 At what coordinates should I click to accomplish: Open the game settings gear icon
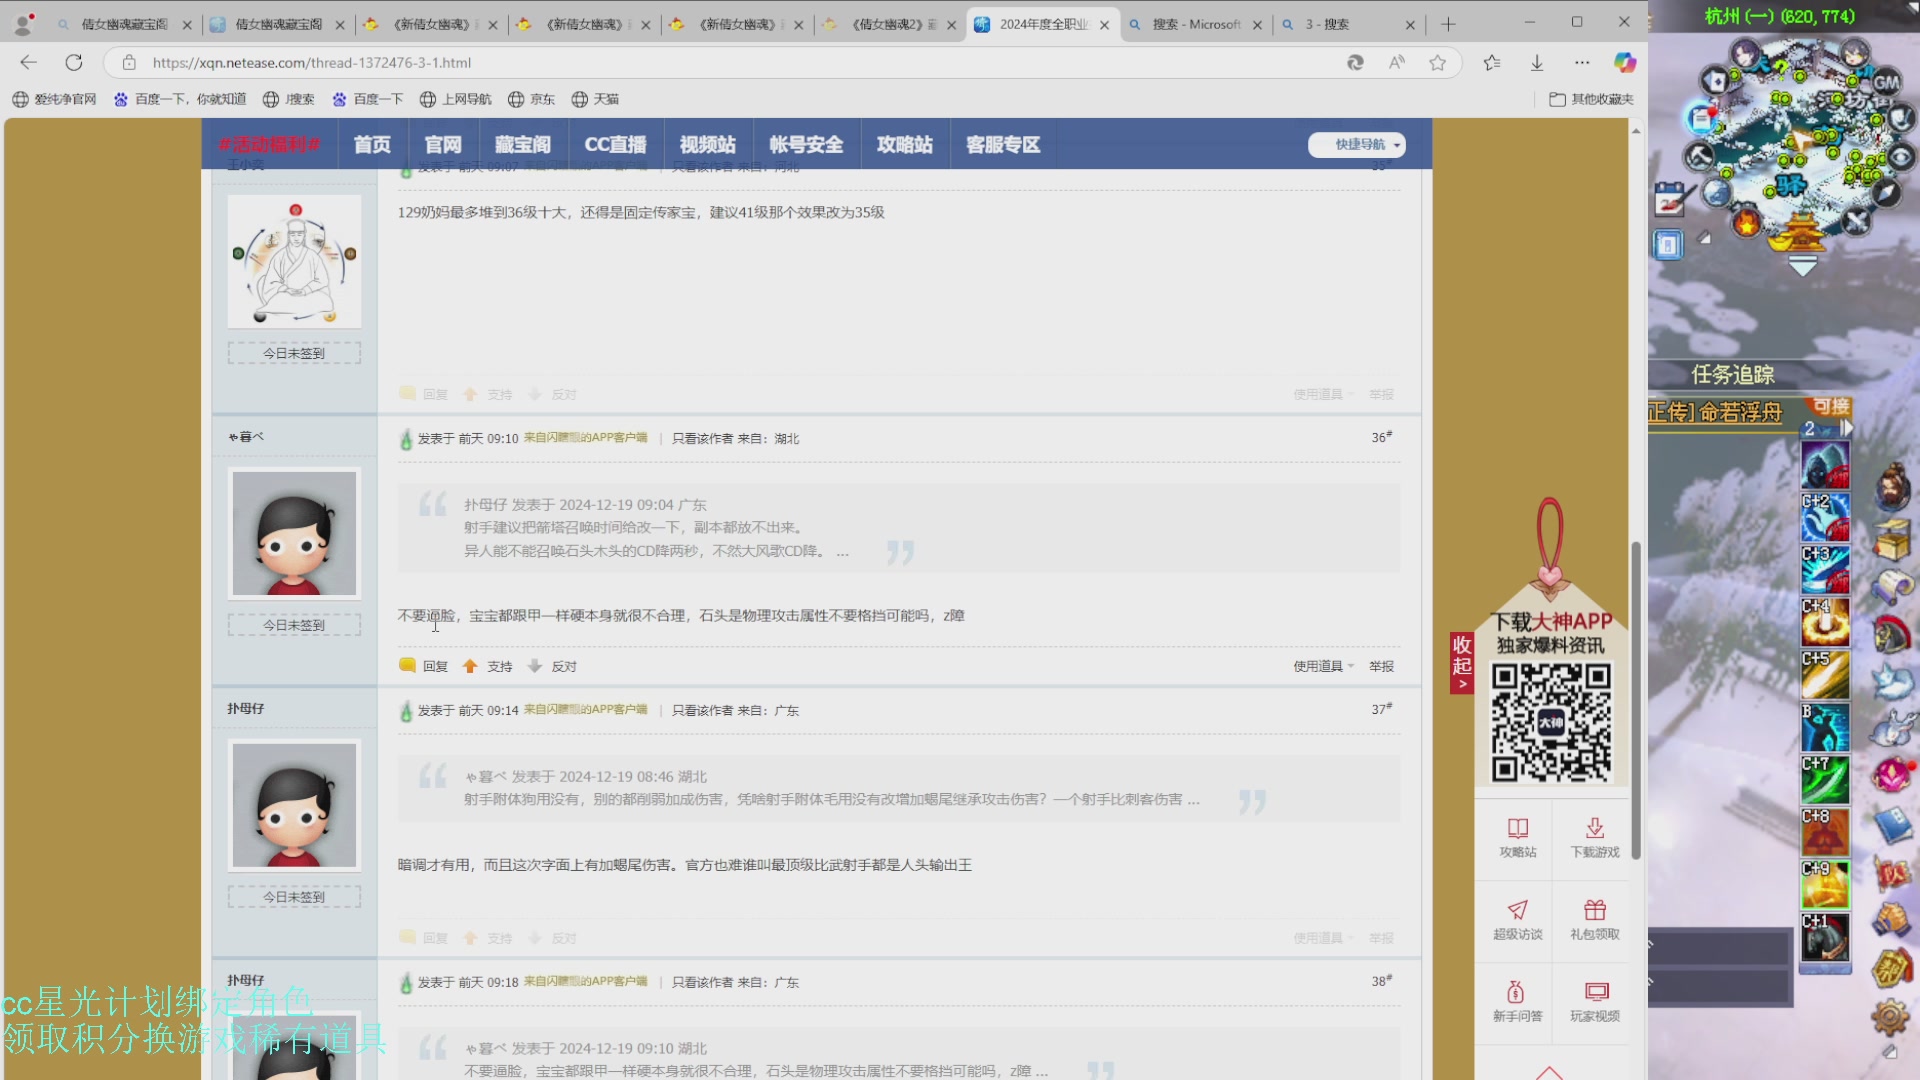click(1890, 1018)
